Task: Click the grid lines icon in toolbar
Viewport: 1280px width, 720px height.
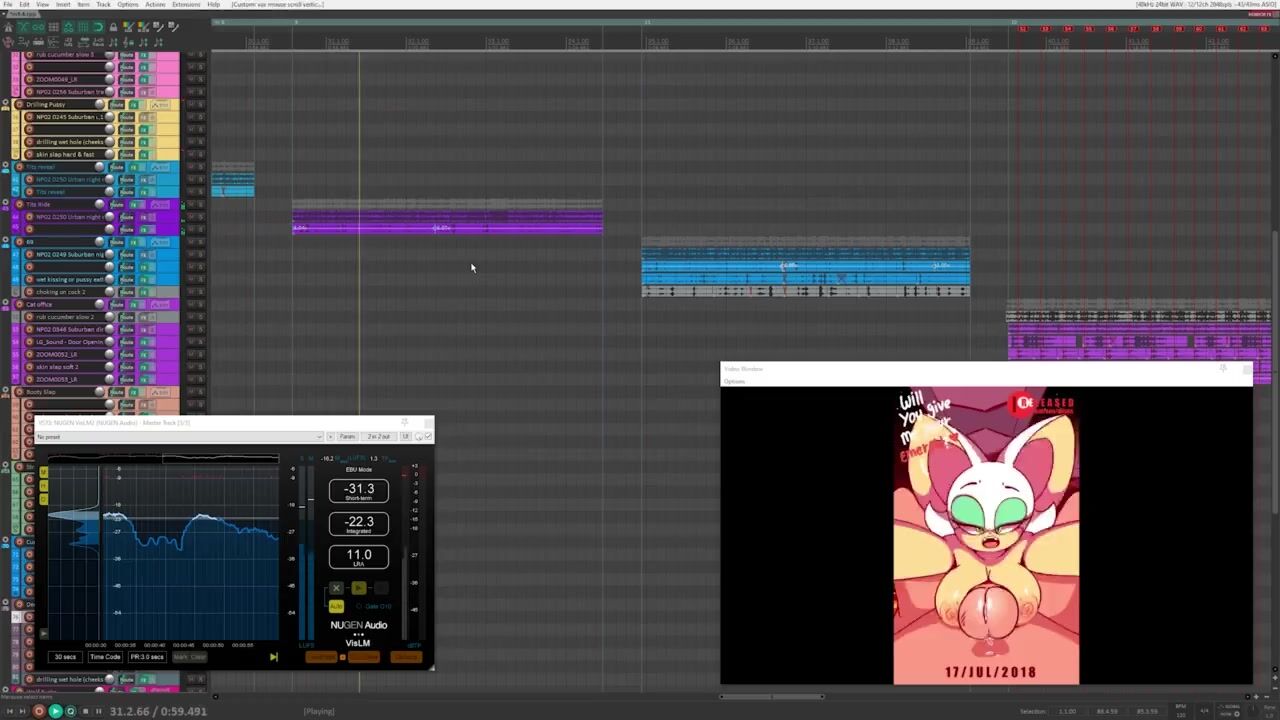Action: [54, 27]
